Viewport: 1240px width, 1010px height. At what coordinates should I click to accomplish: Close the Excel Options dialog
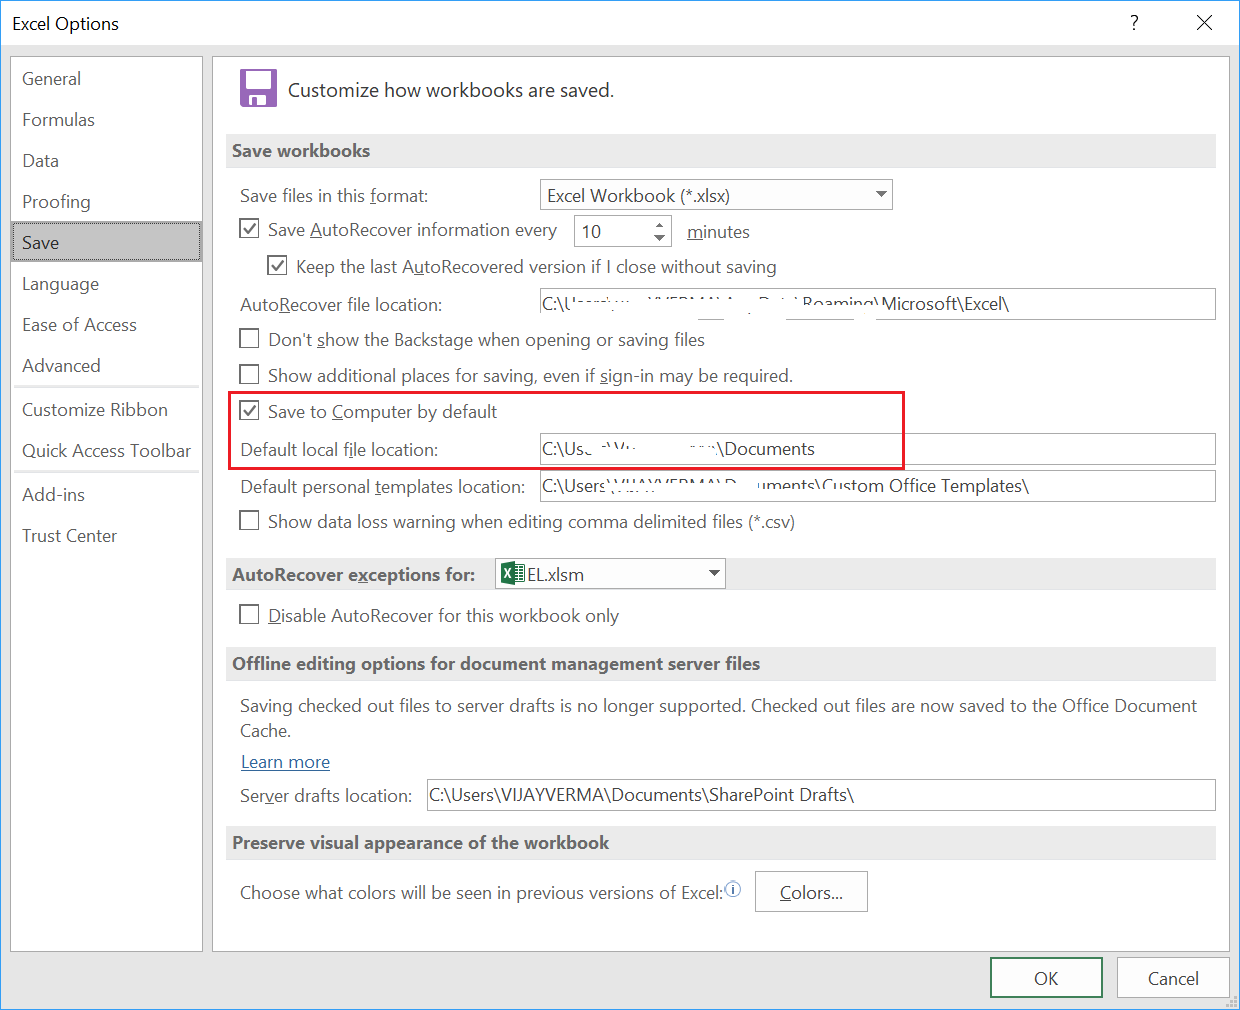[x=1204, y=22]
